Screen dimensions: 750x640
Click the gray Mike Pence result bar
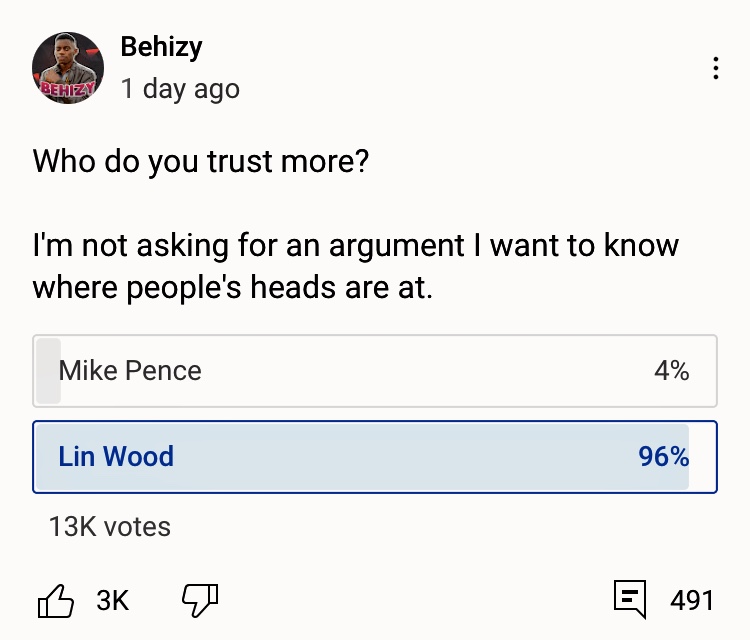tap(48, 371)
